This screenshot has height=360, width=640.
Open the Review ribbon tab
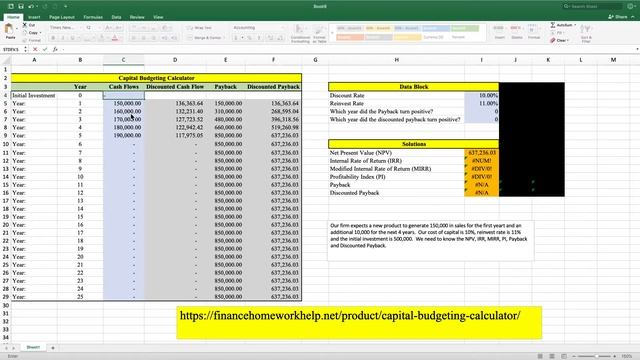(137, 17)
